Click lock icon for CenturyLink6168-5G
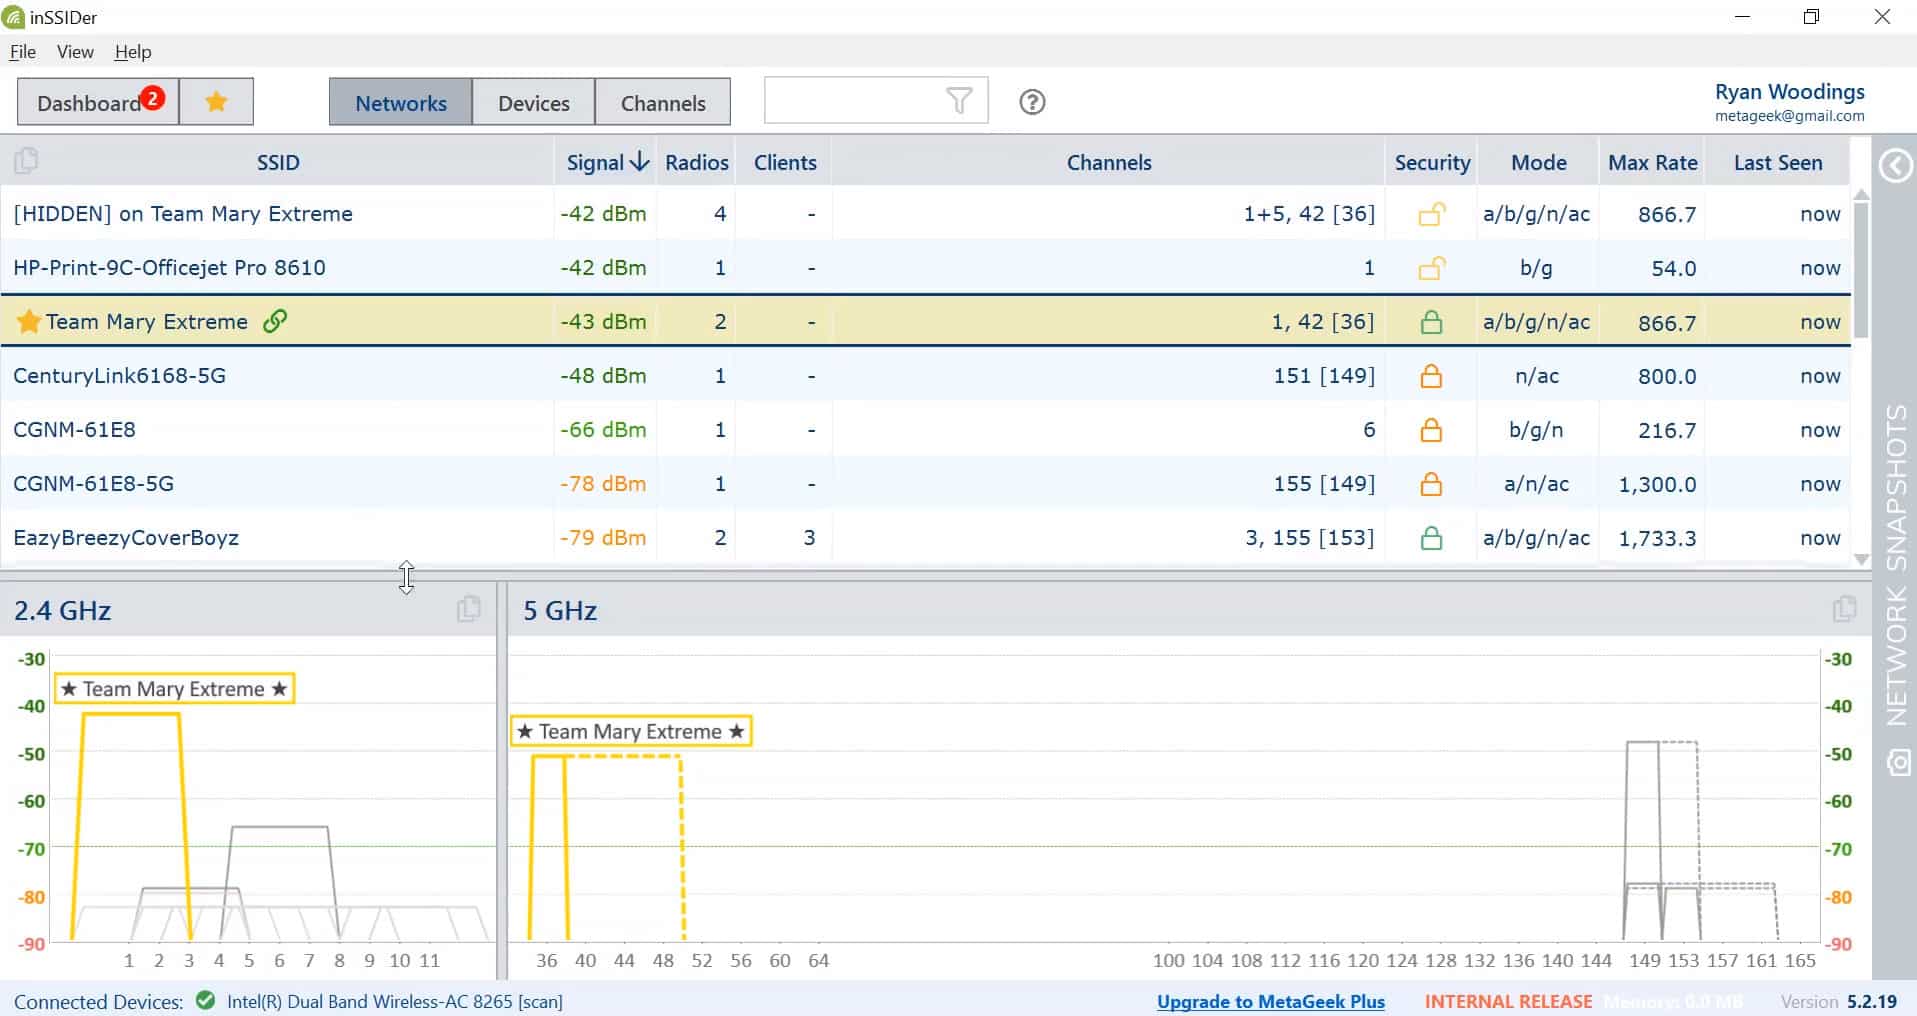This screenshot has width=1917, height=1016. click(x=1432, y=376)
